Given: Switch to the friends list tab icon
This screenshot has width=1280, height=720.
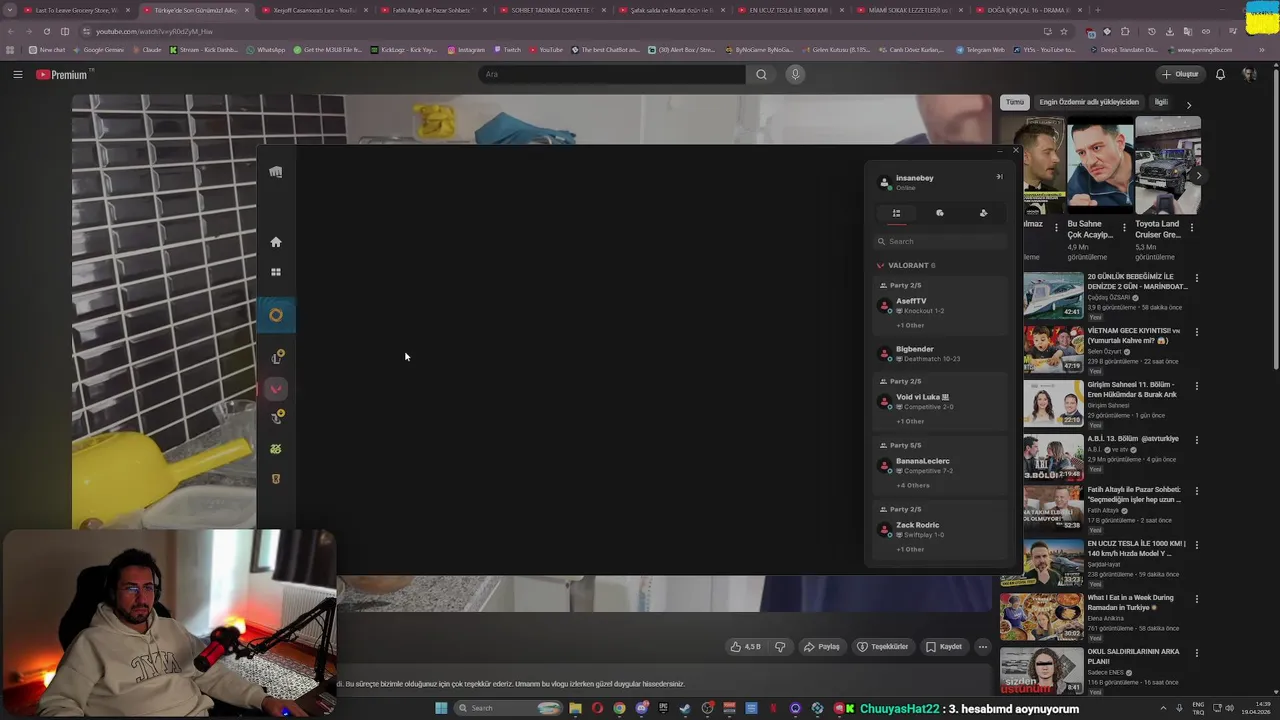Looking at the screenshot, I should tap(896, 213).
